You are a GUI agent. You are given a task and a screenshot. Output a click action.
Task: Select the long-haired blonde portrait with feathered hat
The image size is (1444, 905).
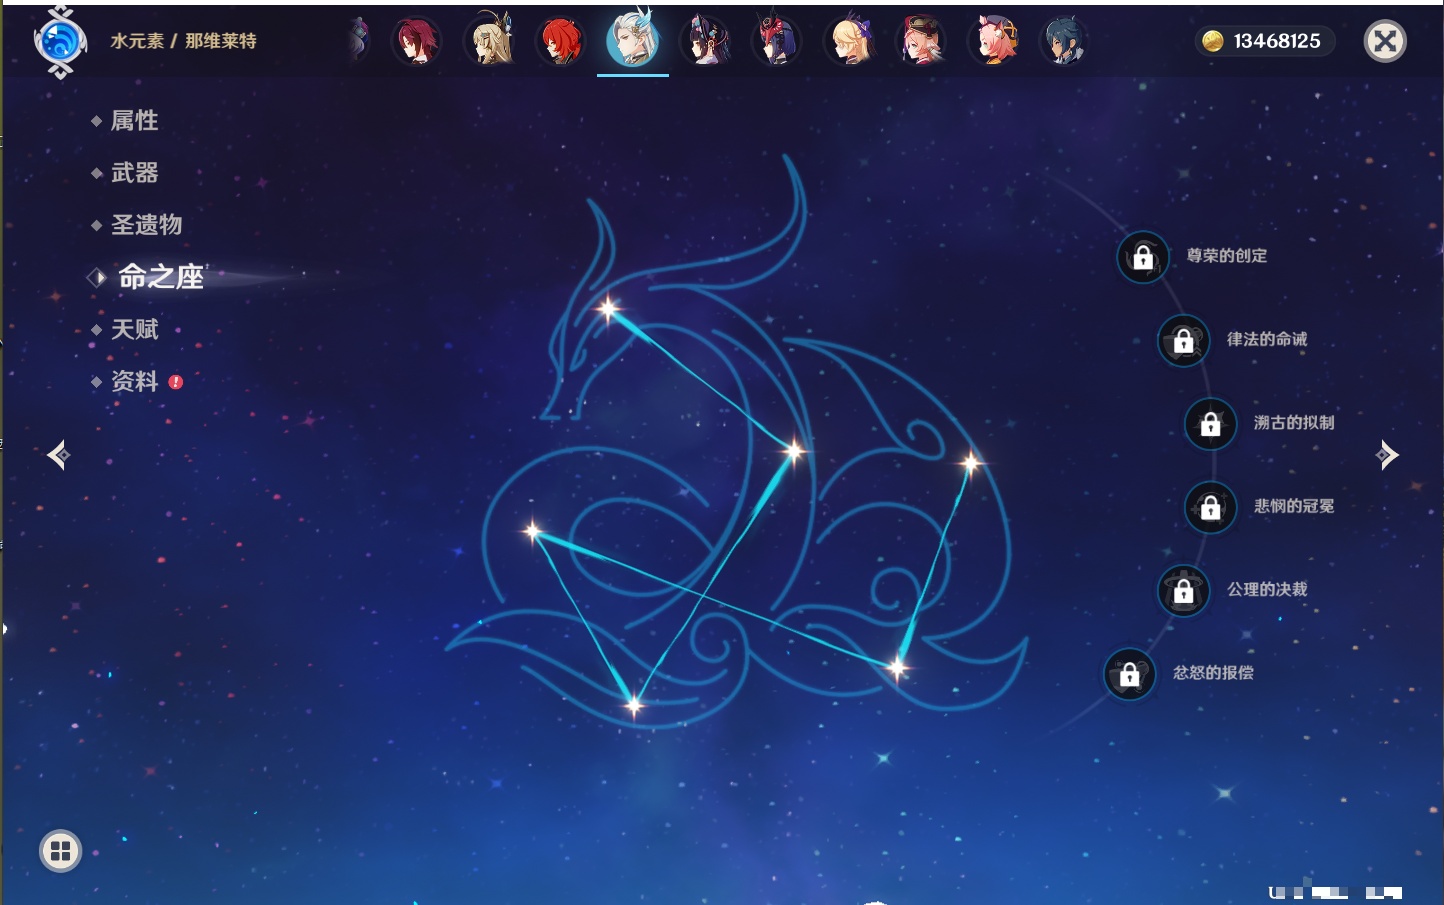click(489, 42)
